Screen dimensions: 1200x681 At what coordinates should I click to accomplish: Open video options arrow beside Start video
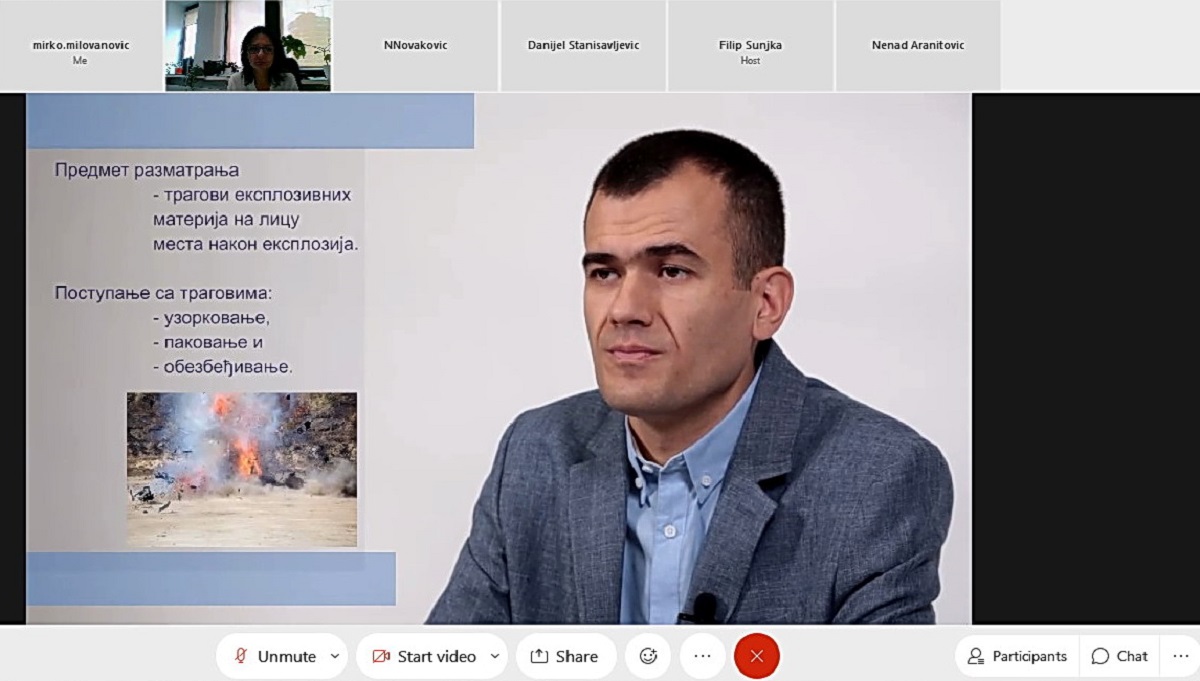coord(495,656)
